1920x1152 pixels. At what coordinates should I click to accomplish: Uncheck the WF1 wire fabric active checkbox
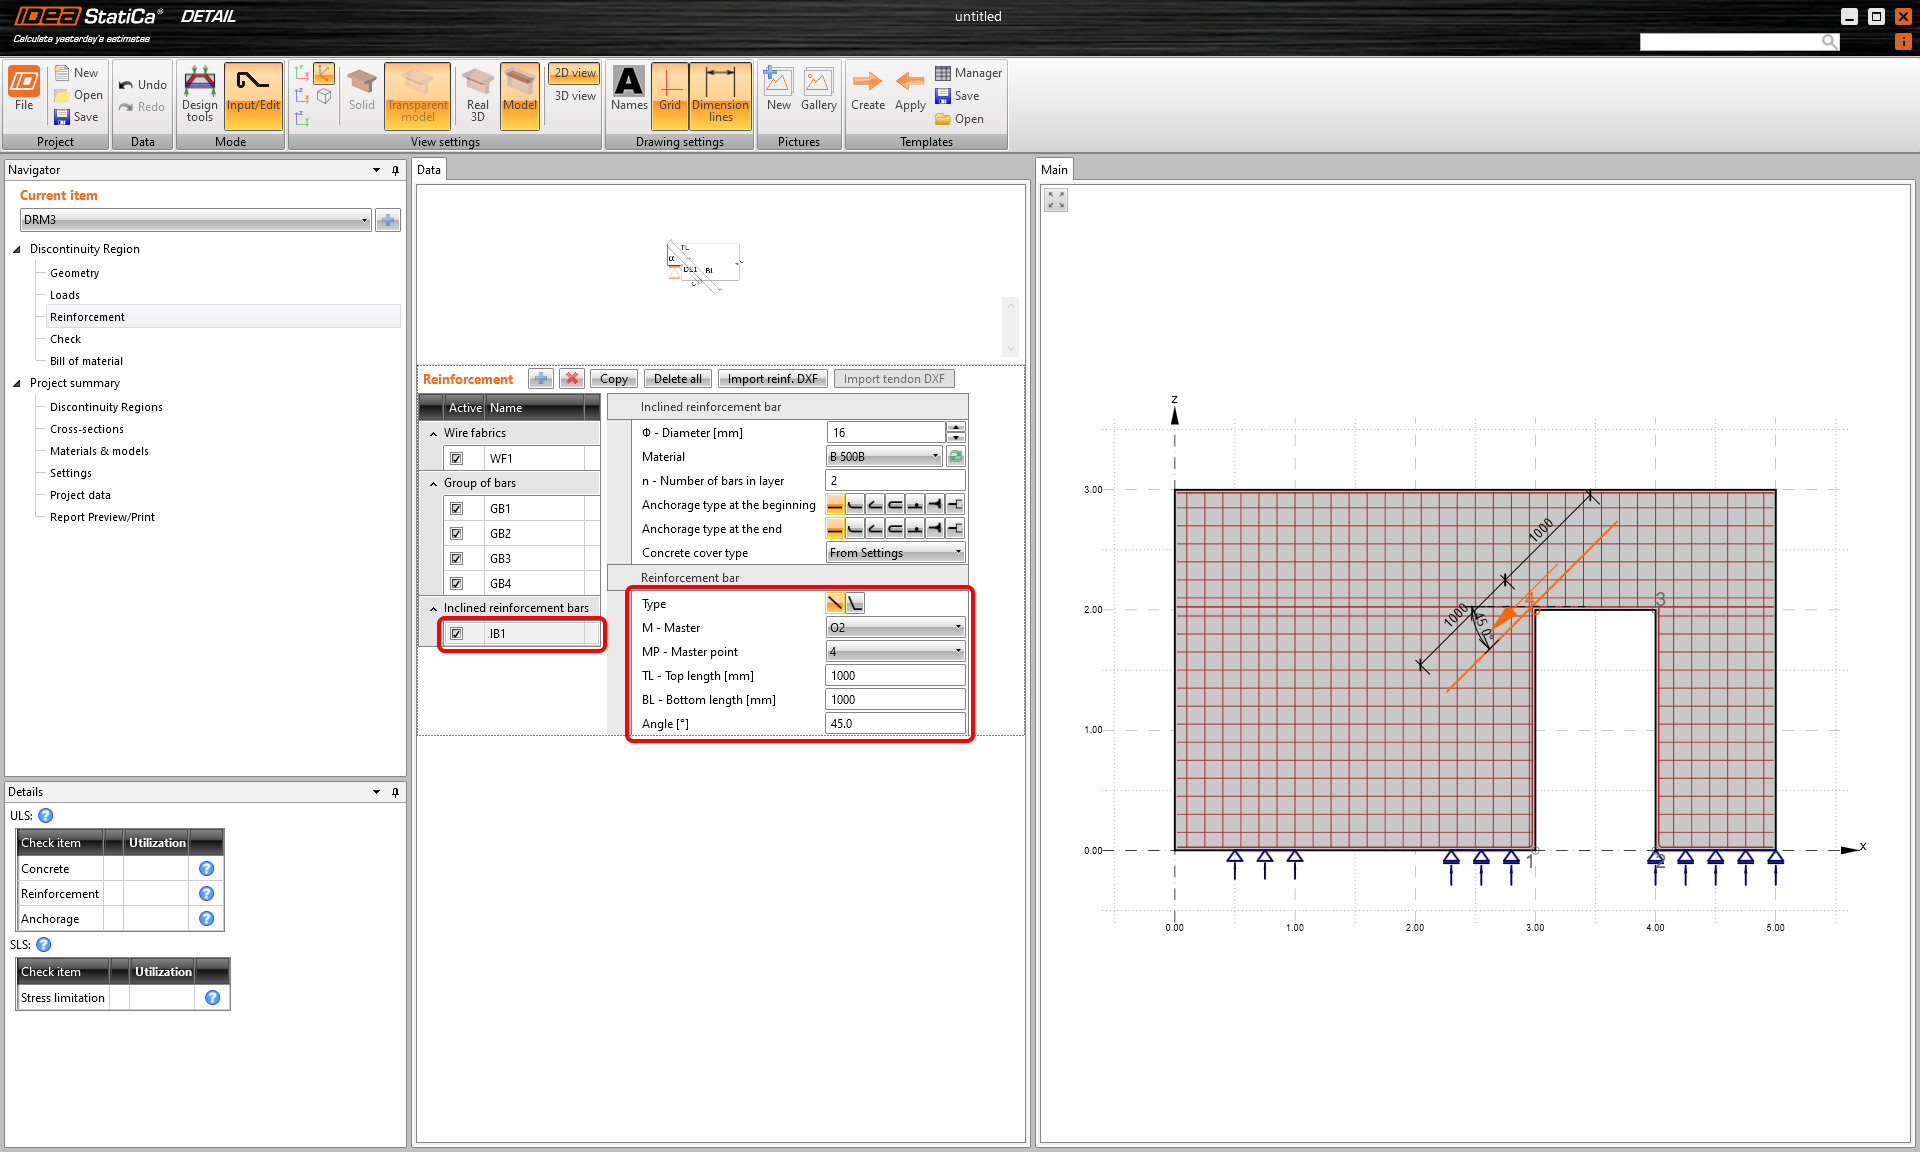pos(458,457)
